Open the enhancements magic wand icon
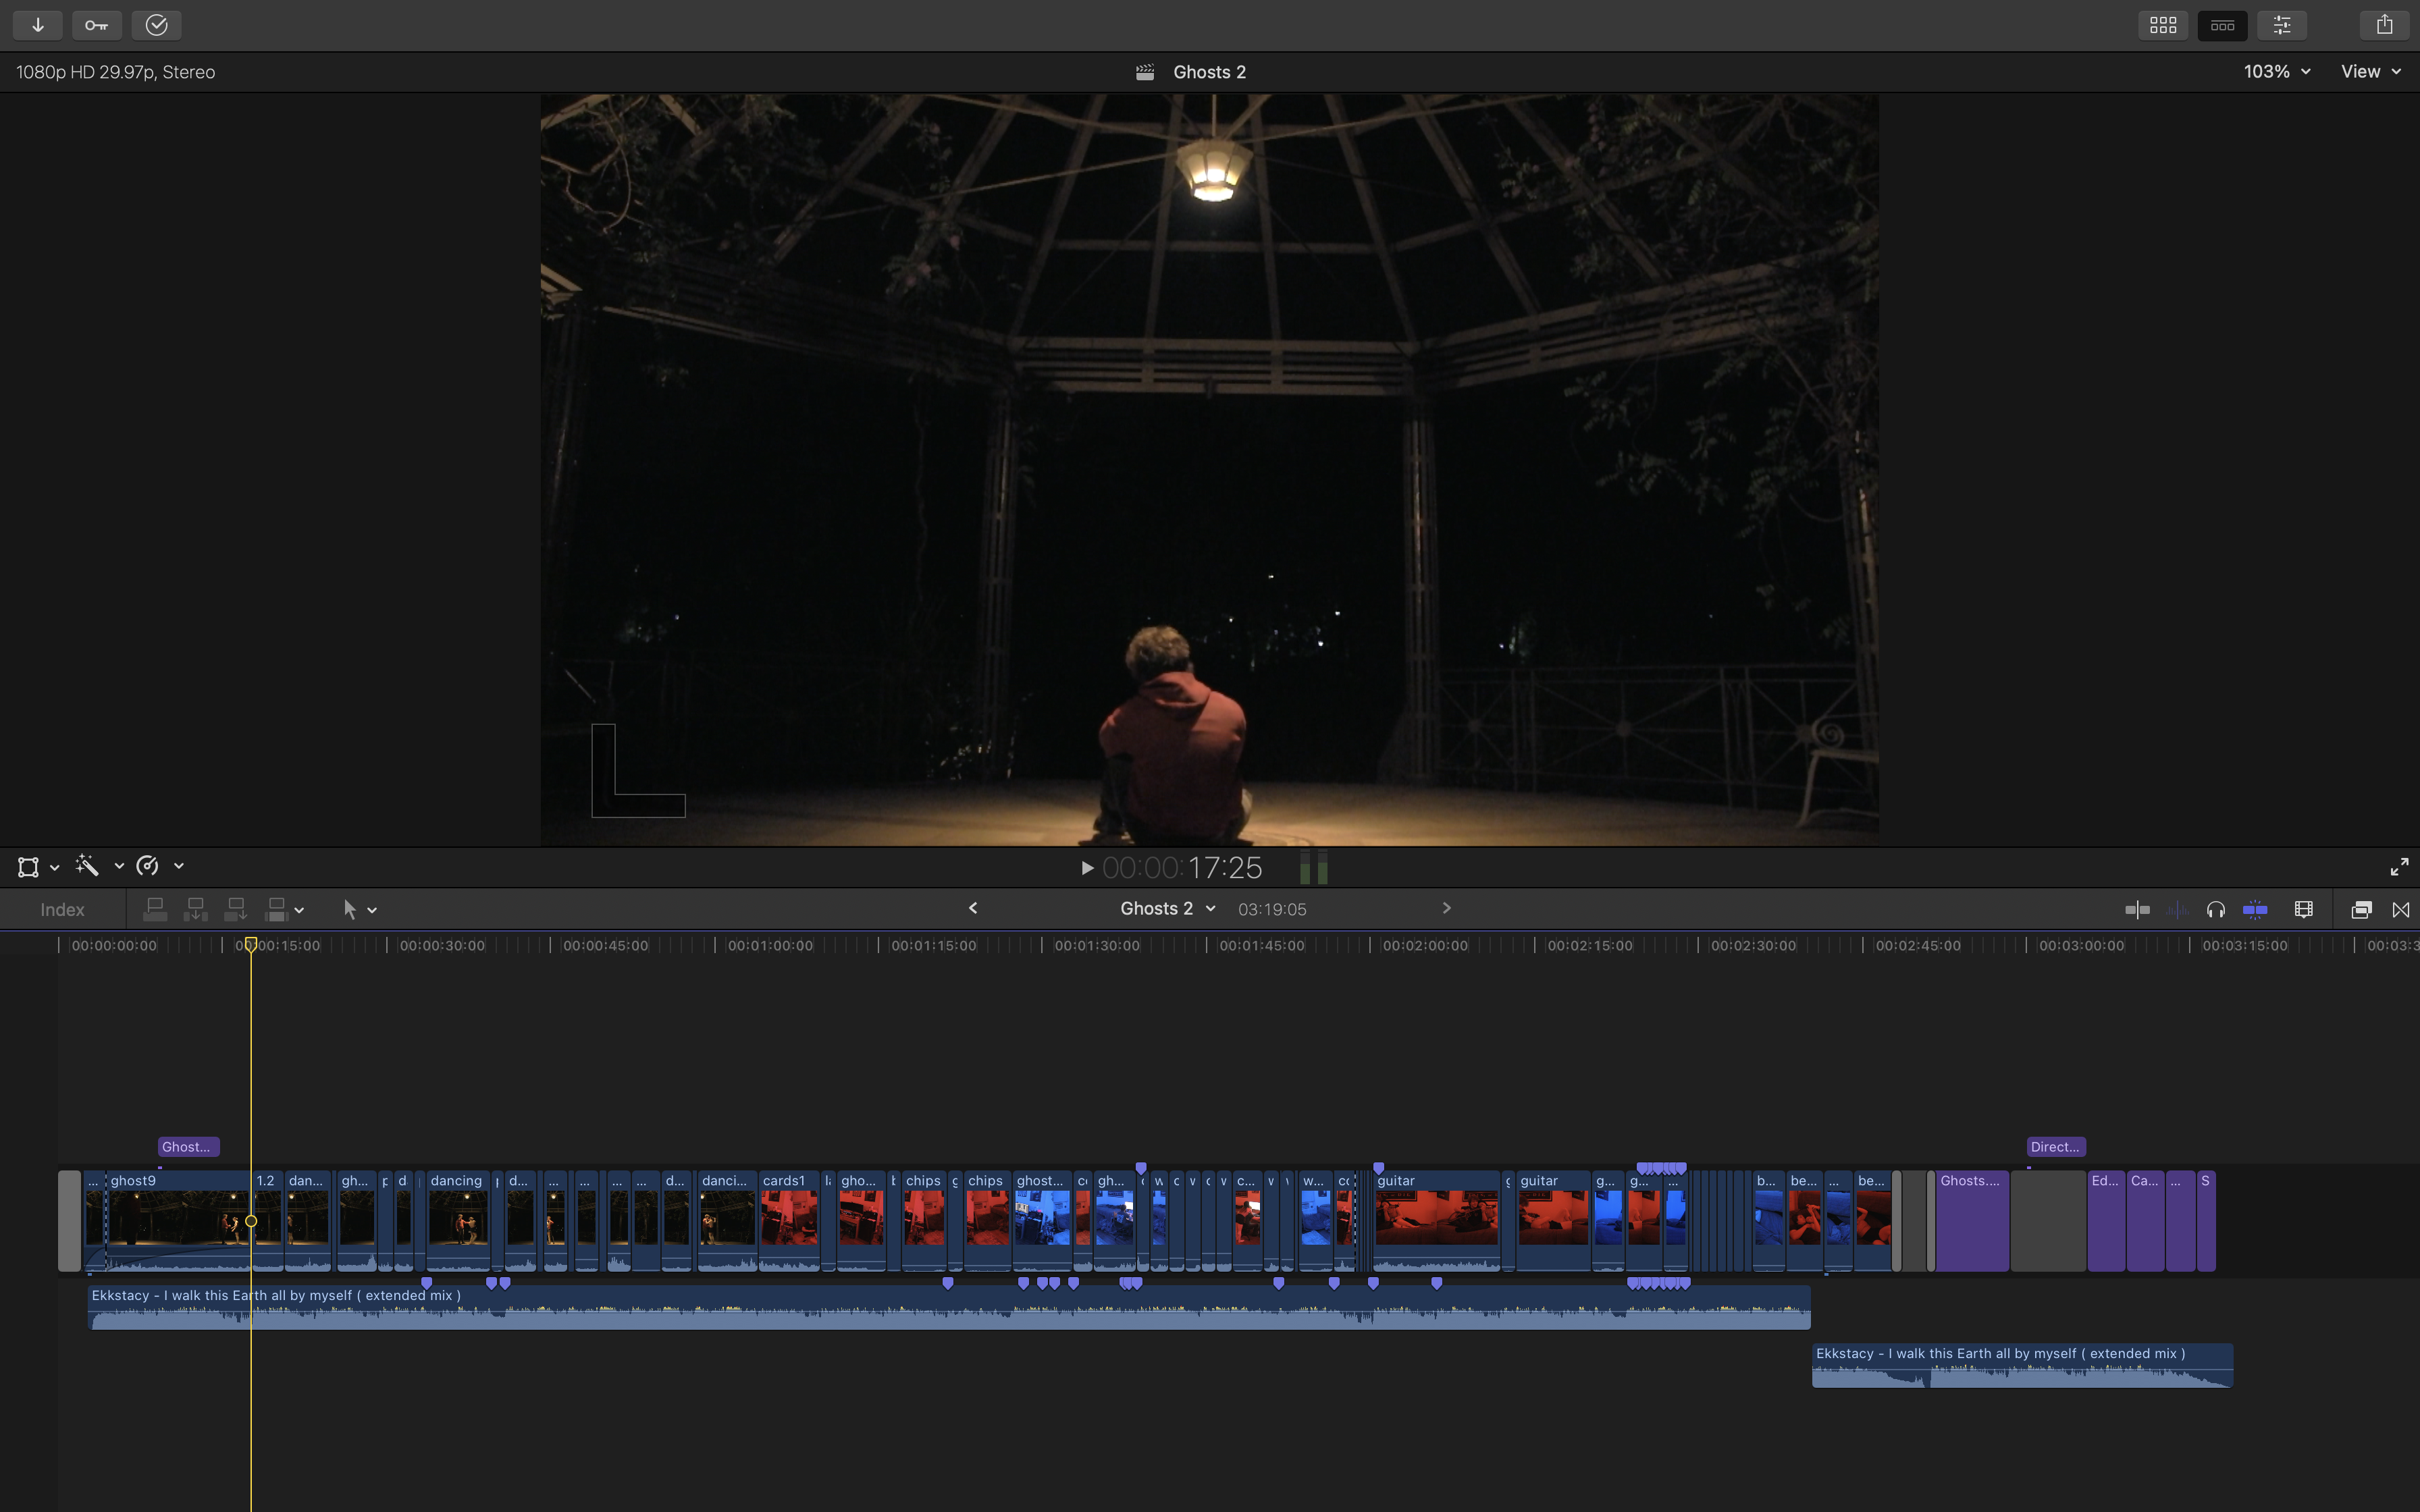The width and height of the screenshot is (2420, 1512). 87,866
